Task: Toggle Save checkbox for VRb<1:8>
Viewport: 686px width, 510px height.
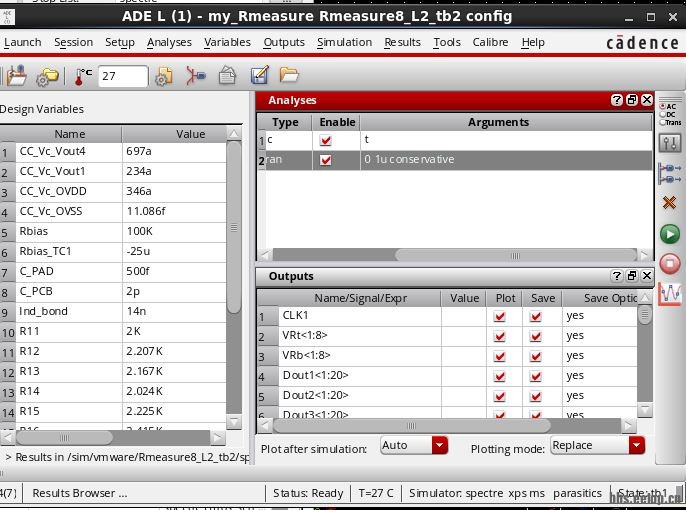Action: [536, 356]
